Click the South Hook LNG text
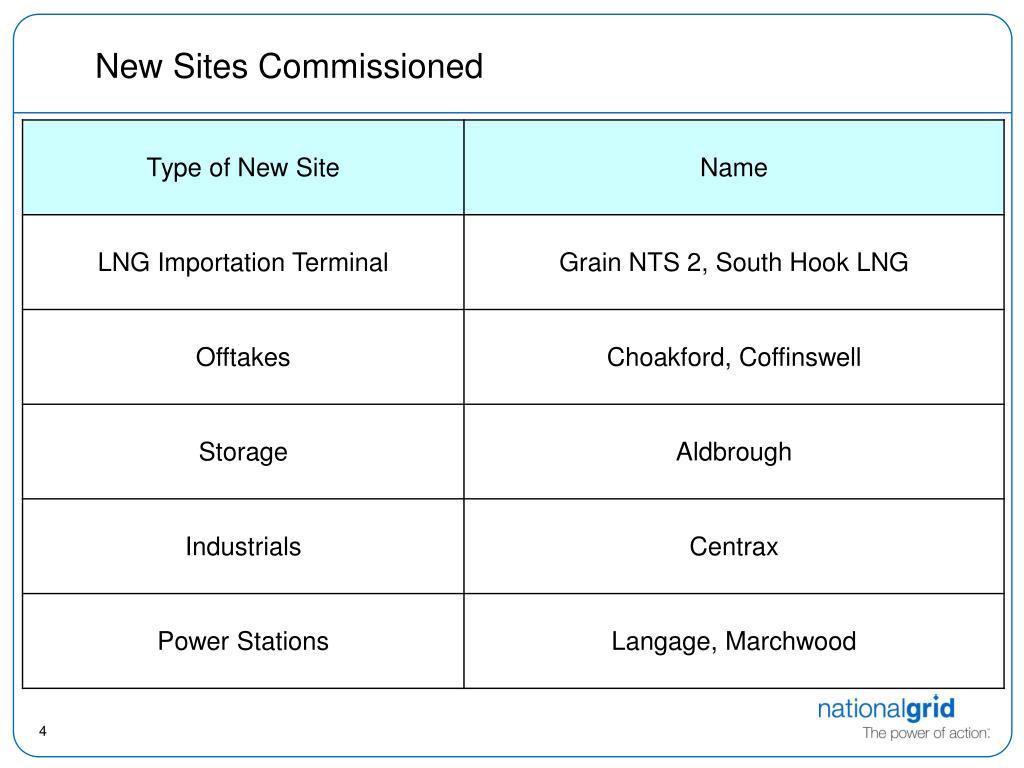Image resolution: width=1024 pixels, height=768 pixels. (812, 263)
